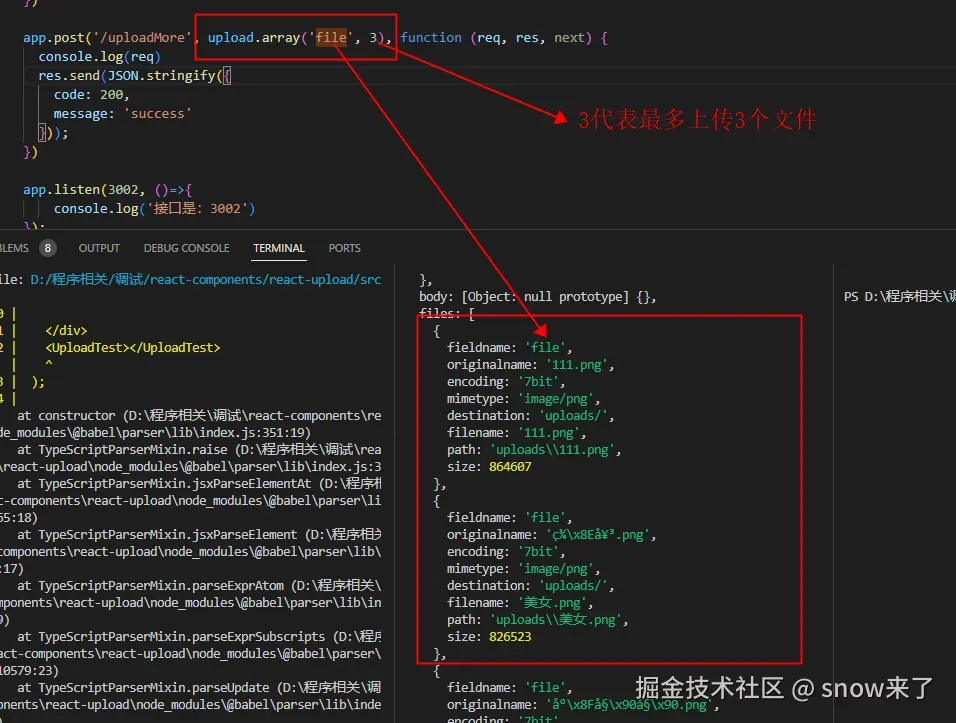Screen dimensions: 956x723
Task: Click the originalname: '111.png' output line
Action: pyautogui.click(x=530, y=365)
